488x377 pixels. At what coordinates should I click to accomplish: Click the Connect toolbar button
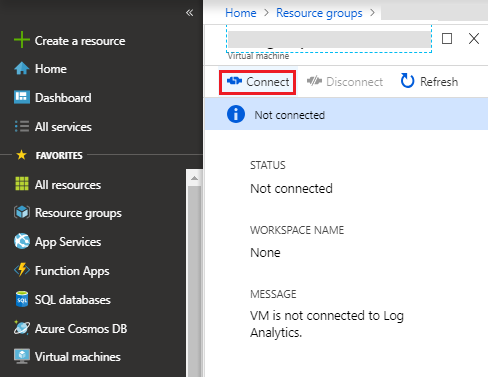pyautogui.click(x=257, y=82)
